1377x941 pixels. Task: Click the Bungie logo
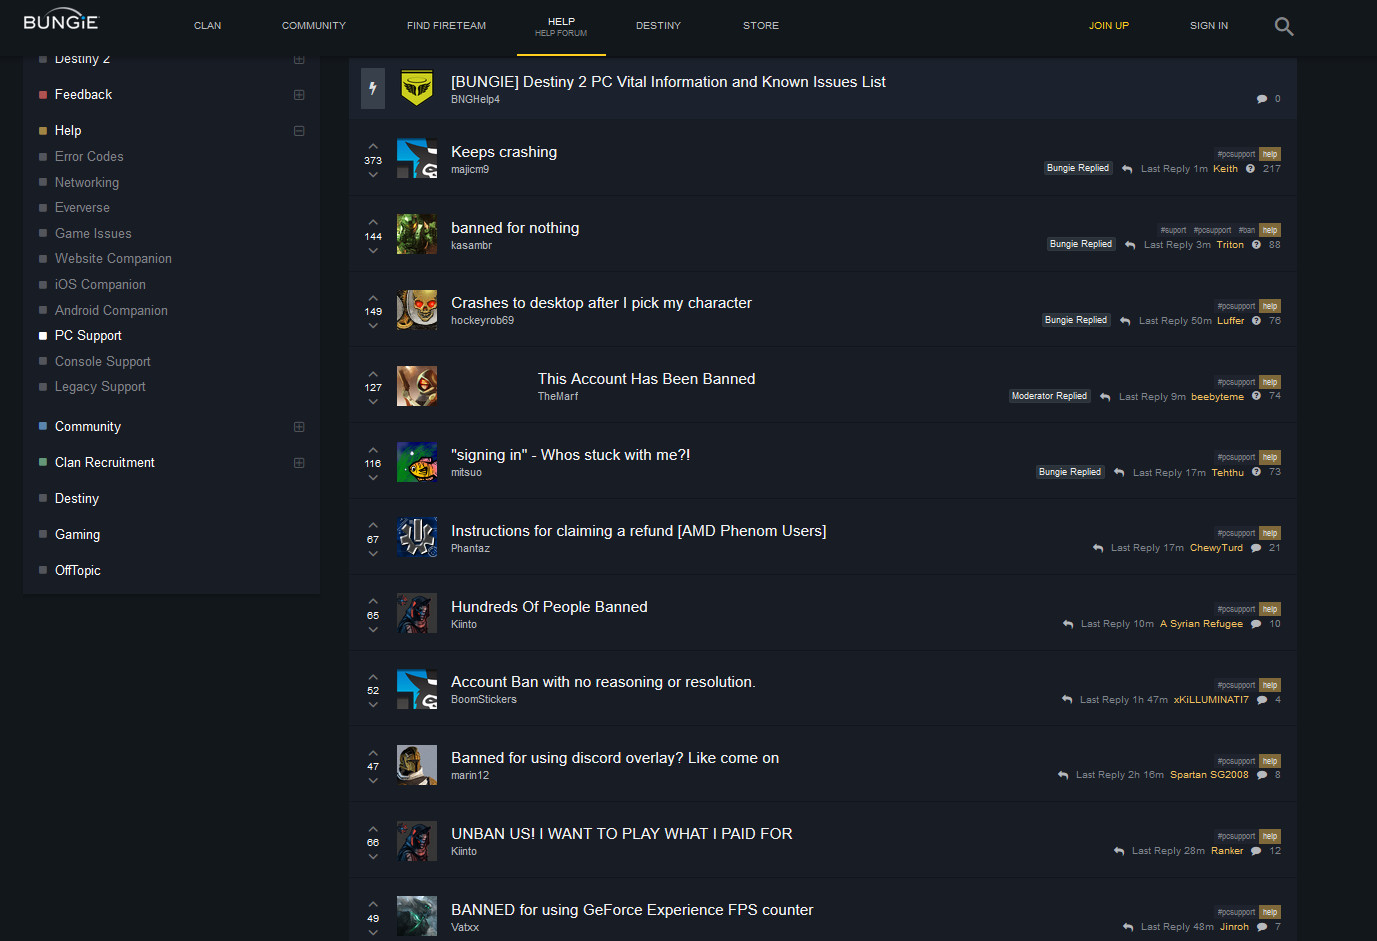pos(61,20)
